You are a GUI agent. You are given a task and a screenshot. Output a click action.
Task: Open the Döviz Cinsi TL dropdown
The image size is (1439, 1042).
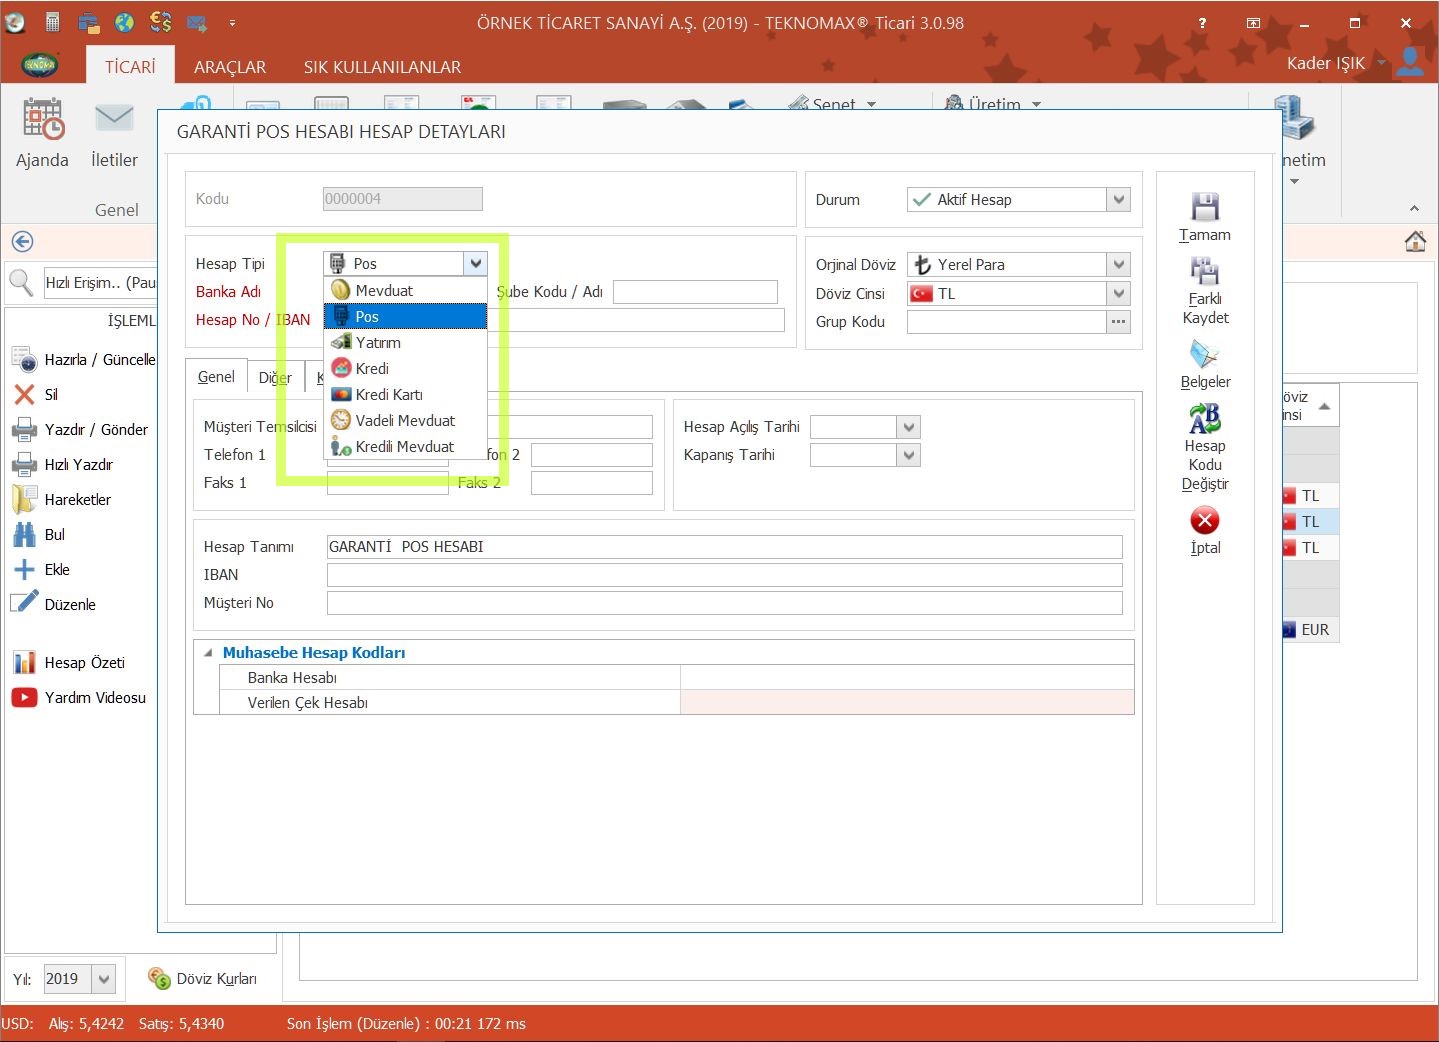(1119, 293)
